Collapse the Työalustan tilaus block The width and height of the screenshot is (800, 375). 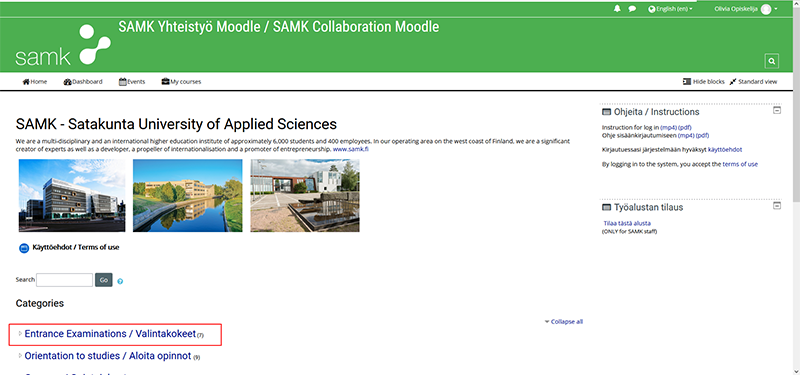click(x=777, y=206)
